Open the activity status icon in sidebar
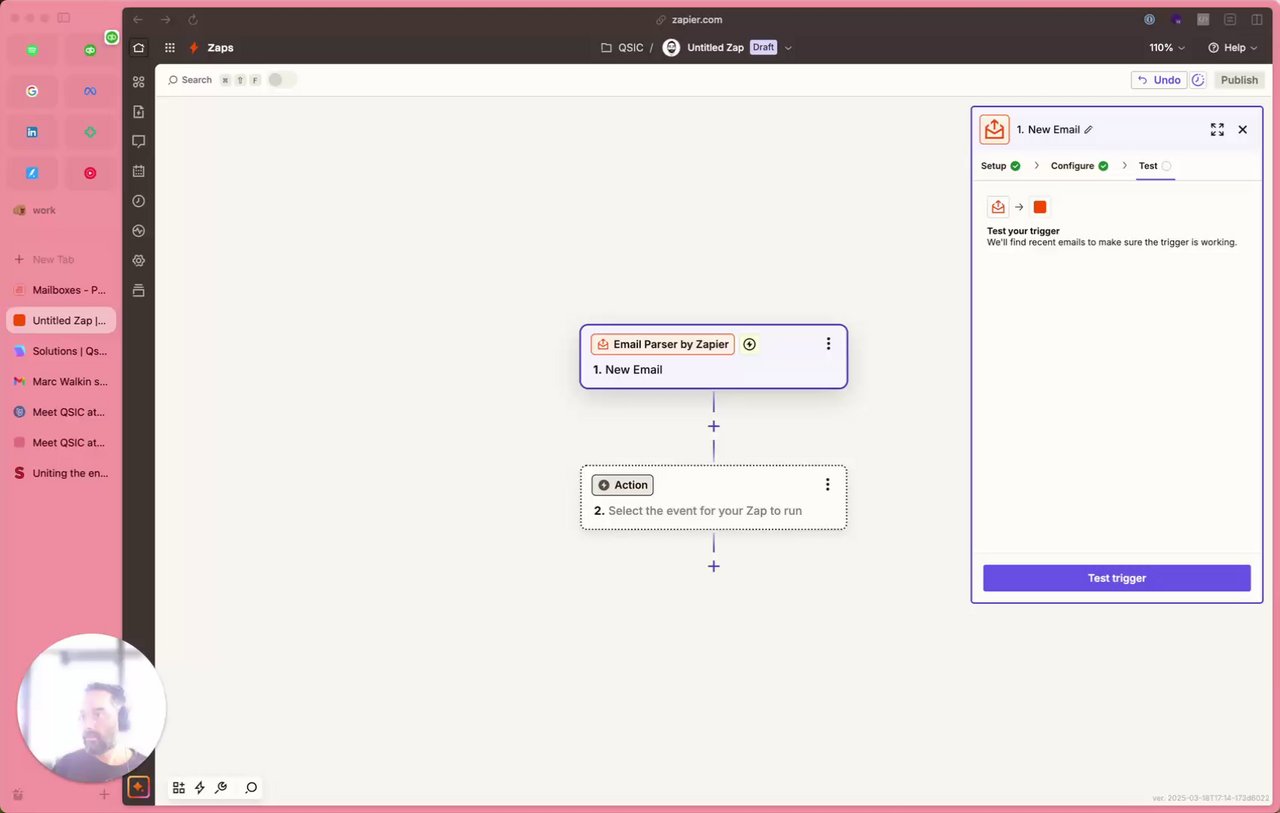The height and width of the screenshot is (813, 1280). pos(138,231)
